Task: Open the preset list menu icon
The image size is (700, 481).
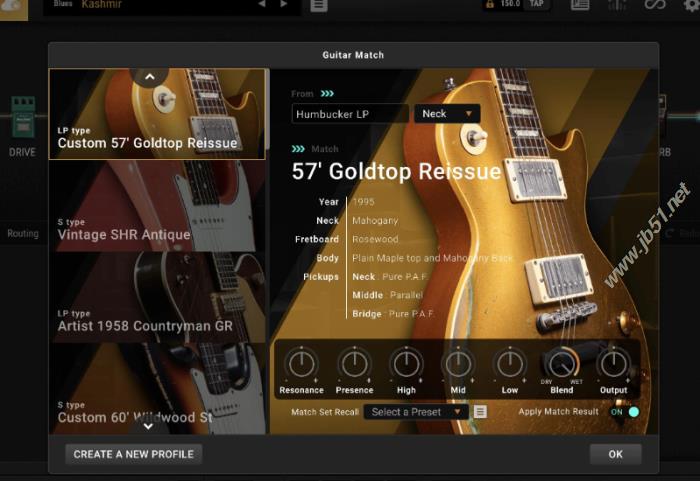Action: [x=319, y=5]
